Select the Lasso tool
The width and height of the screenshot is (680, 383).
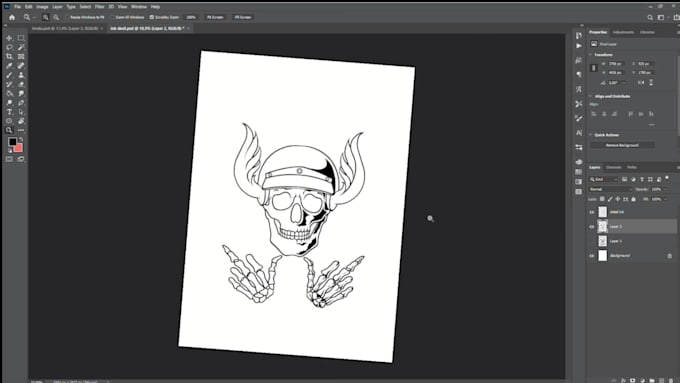(x=9, y=47)
